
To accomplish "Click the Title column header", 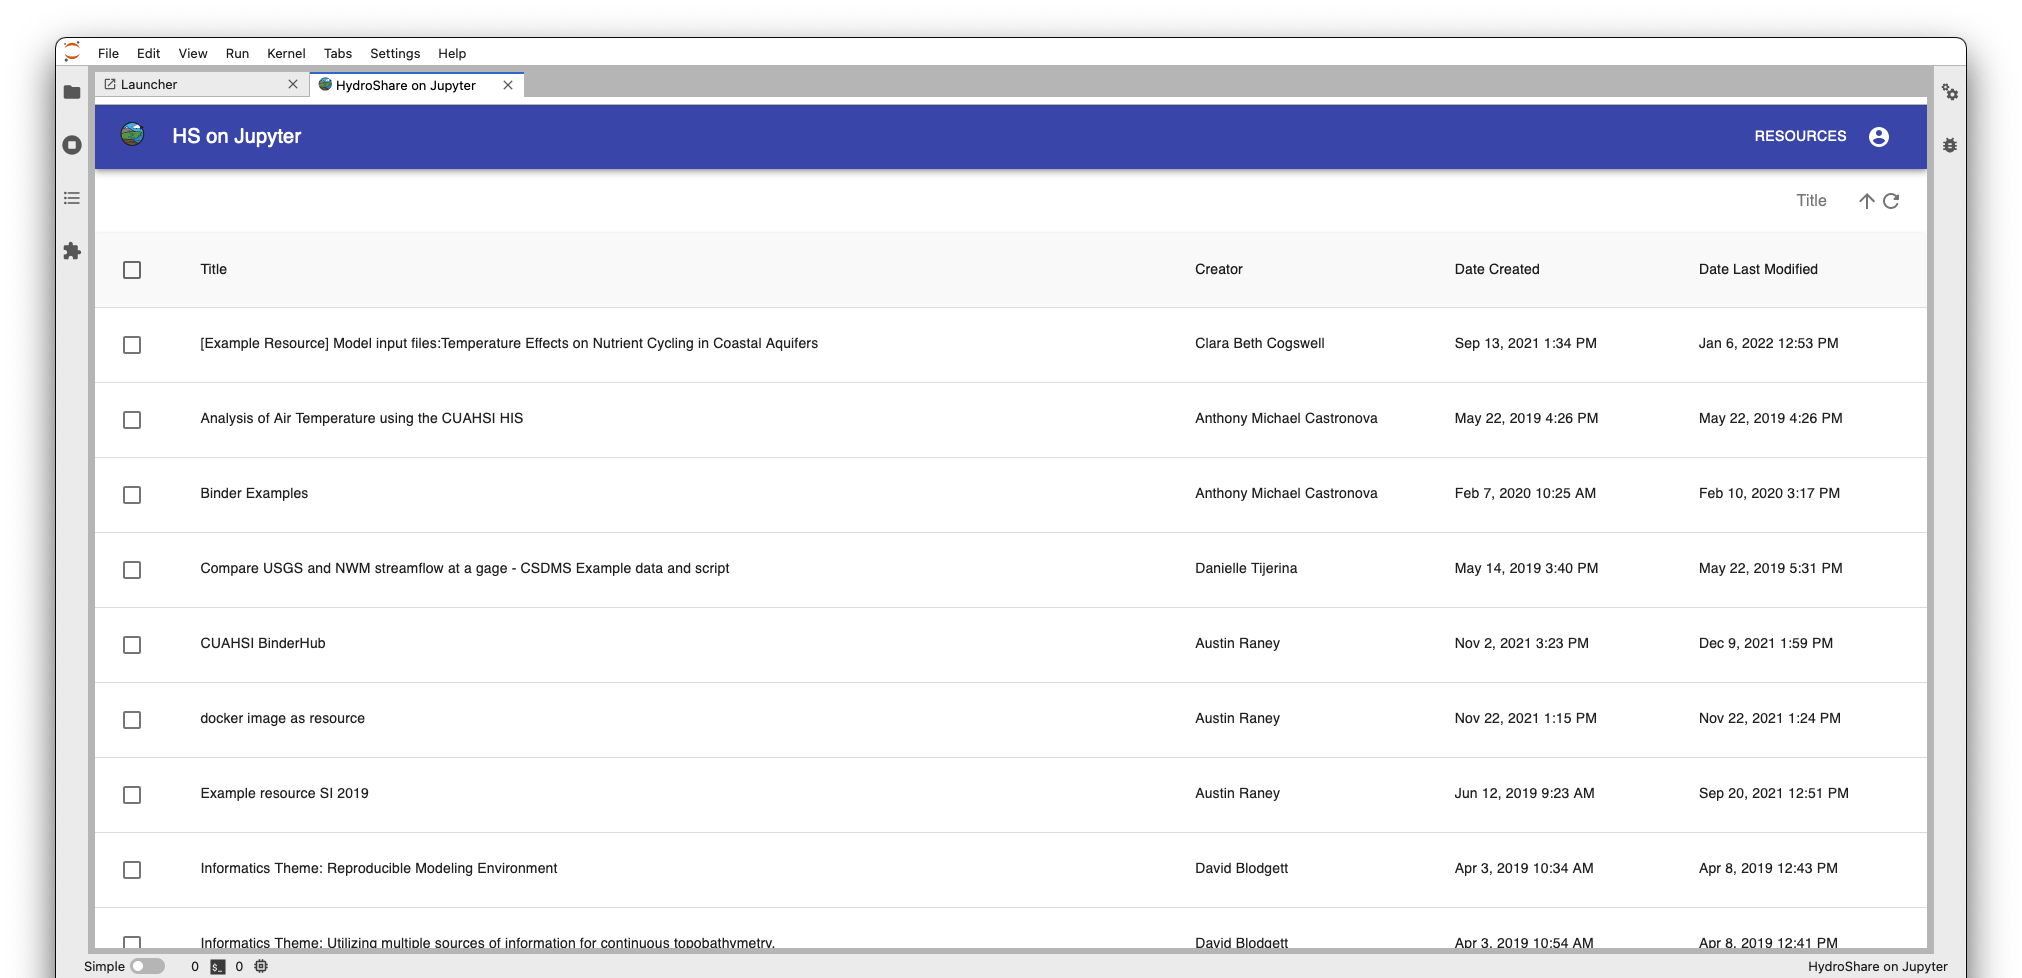I will (x=213, y=269).
